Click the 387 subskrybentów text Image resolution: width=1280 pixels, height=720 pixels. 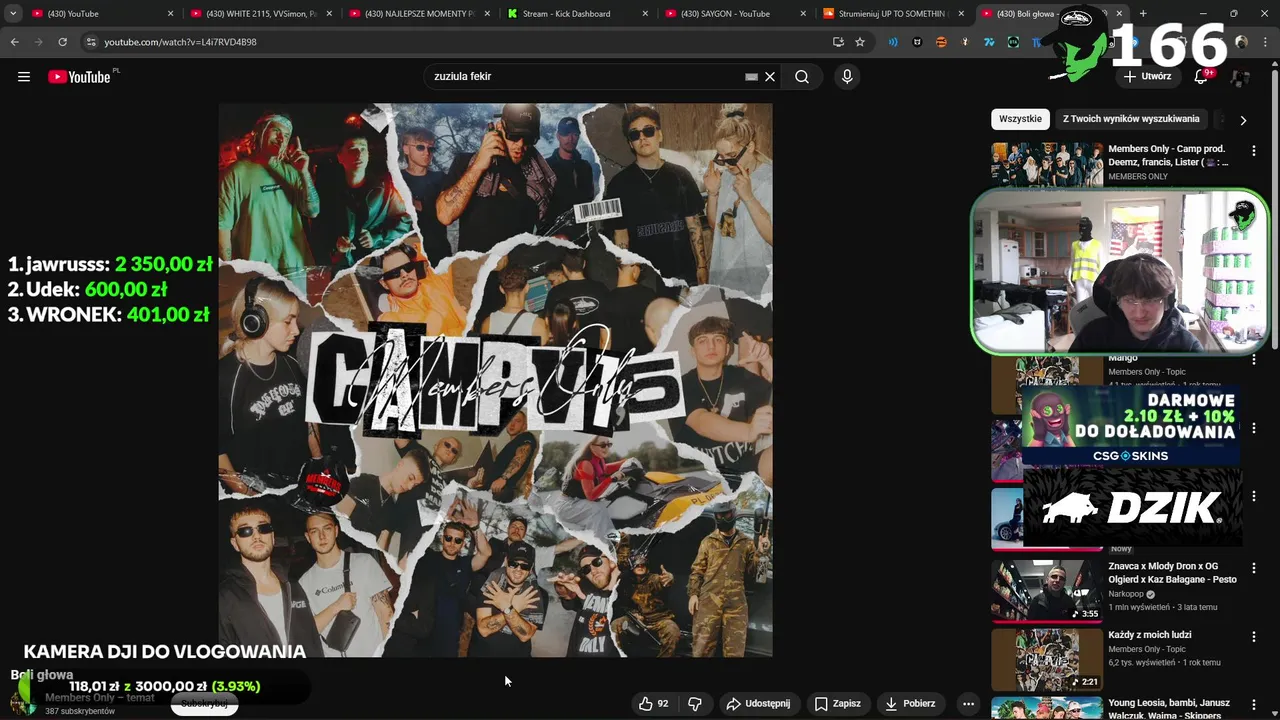click(80, 711)
